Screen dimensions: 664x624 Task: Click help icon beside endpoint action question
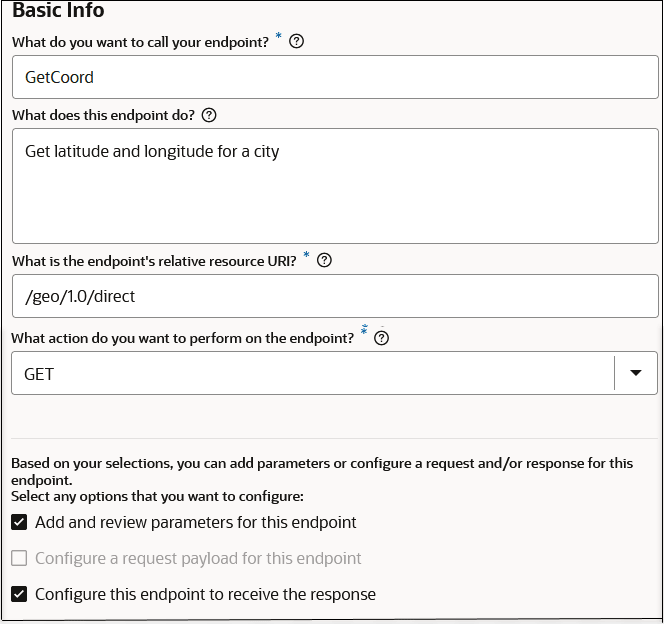point(381,338)
